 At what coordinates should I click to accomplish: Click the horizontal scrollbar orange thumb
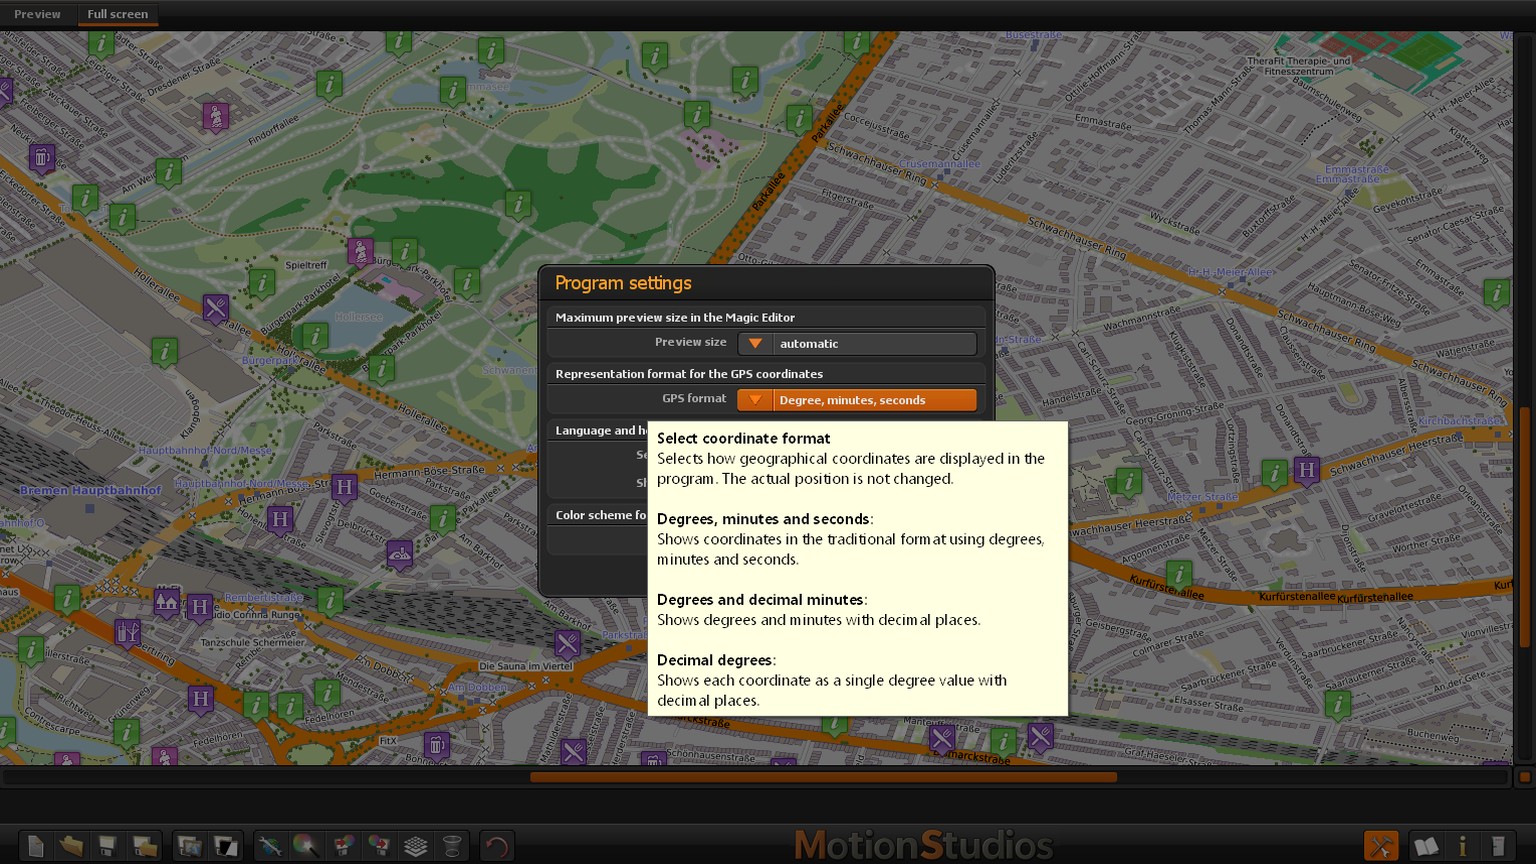coord(823,777)
